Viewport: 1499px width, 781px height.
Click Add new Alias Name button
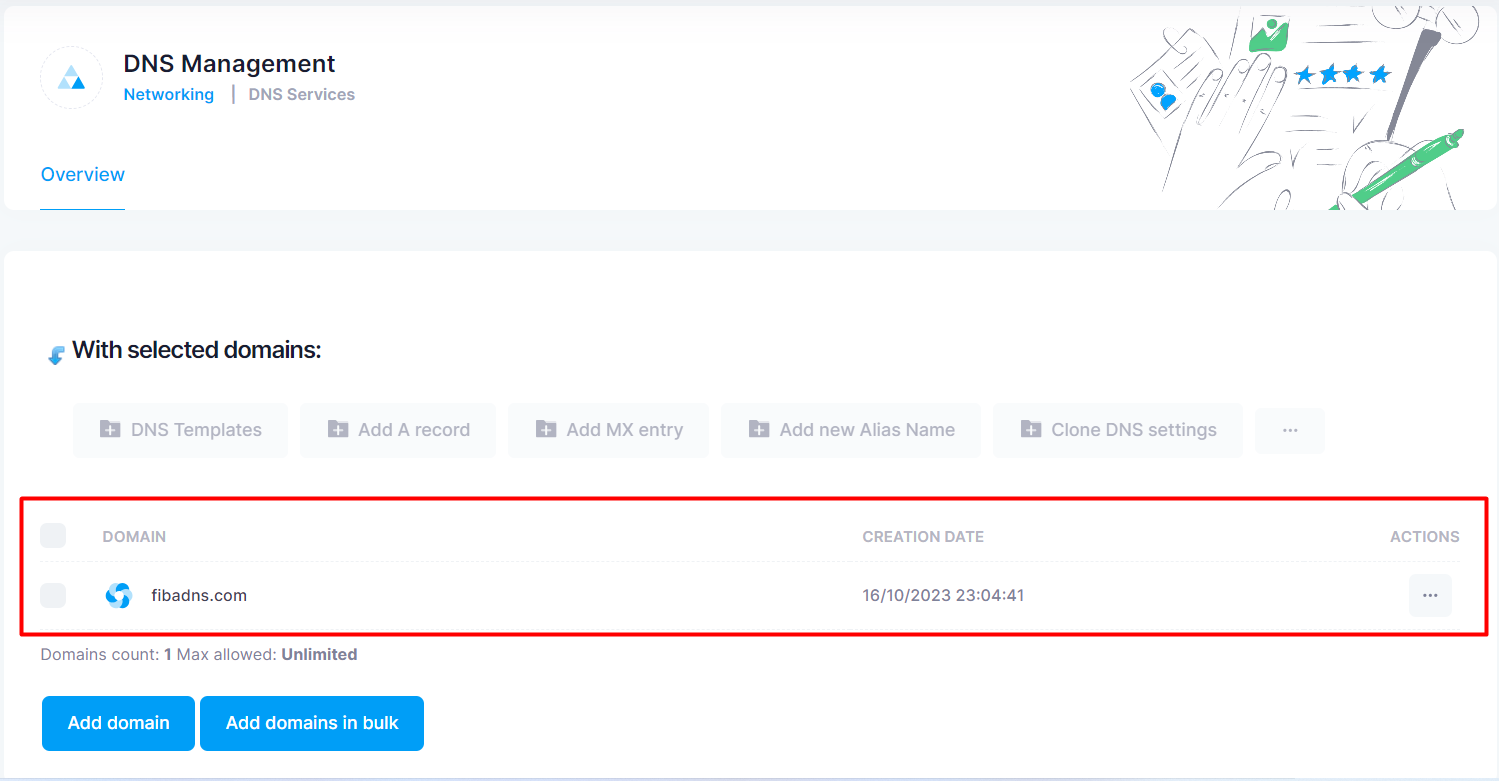point(851,430)
